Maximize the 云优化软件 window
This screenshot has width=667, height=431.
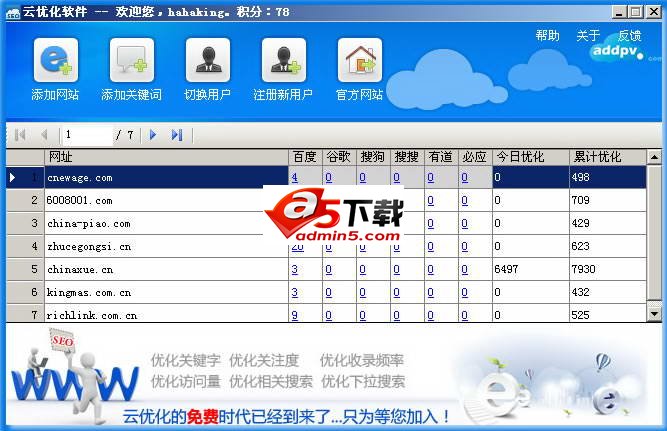(x=636, y=12)
